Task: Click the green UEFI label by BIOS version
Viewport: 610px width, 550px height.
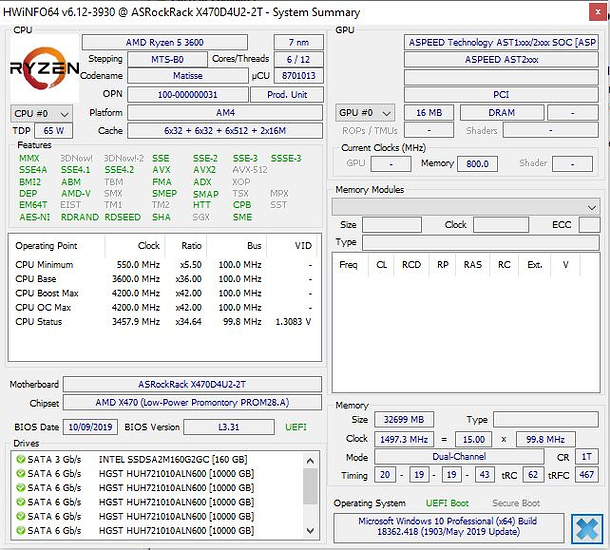Action: pyautogui.click(x=296, y=427)
